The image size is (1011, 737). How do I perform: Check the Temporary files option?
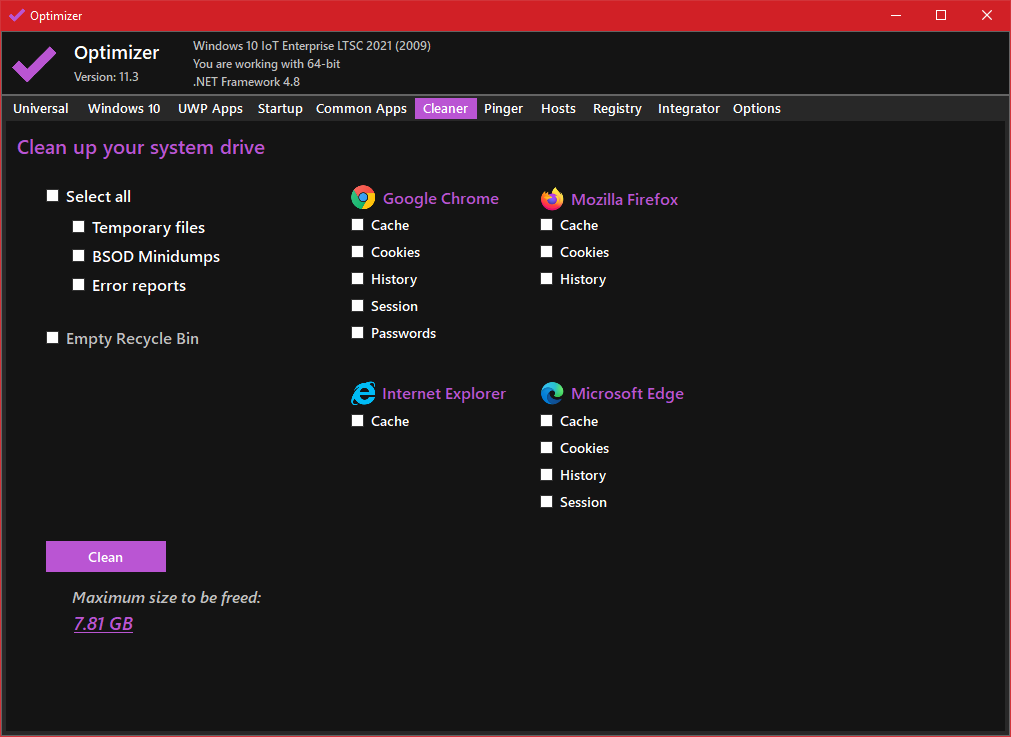[79, 227]
